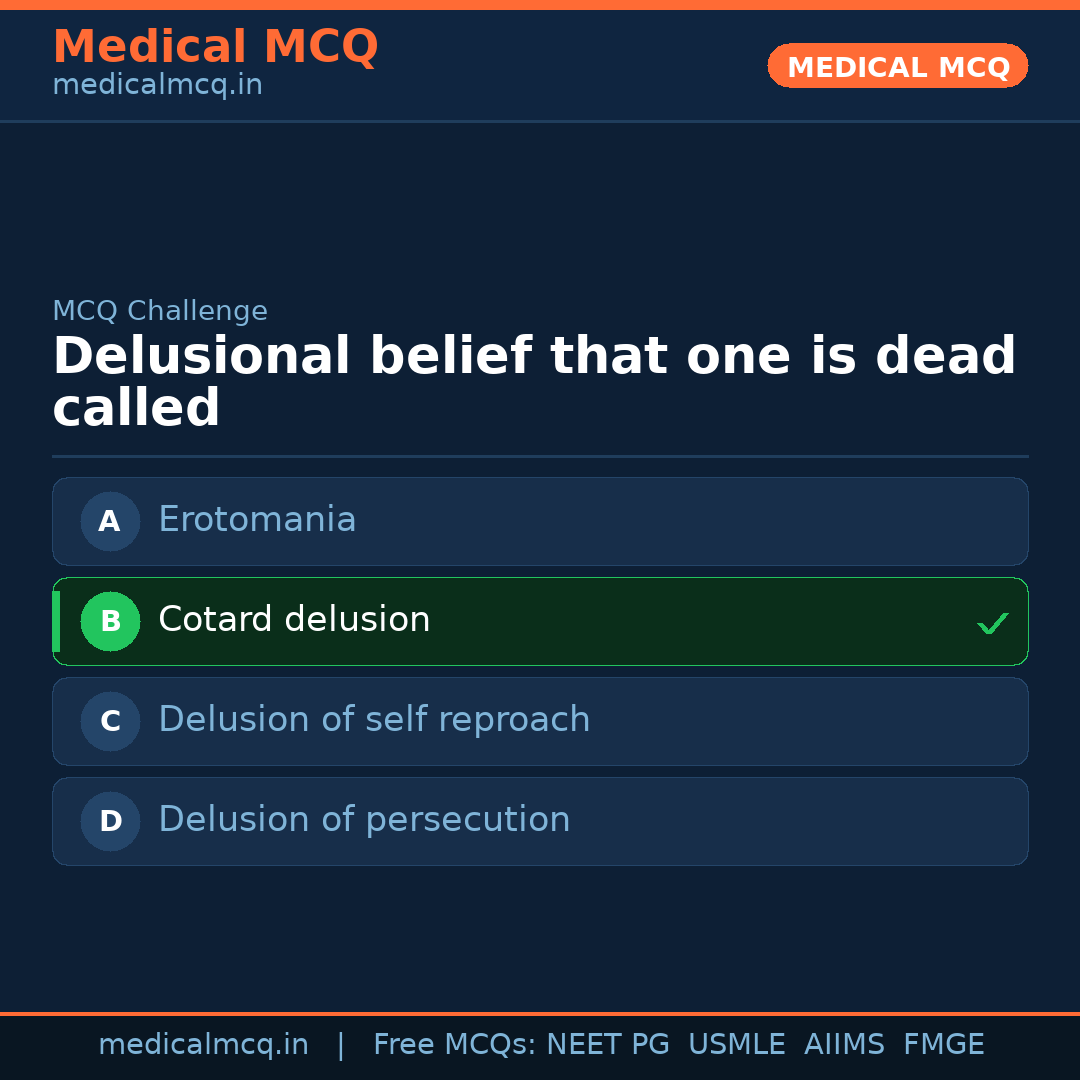Open the medicalmcq.in link in the footer
The image size is (1080, 1080).
tap(203, 1045)
